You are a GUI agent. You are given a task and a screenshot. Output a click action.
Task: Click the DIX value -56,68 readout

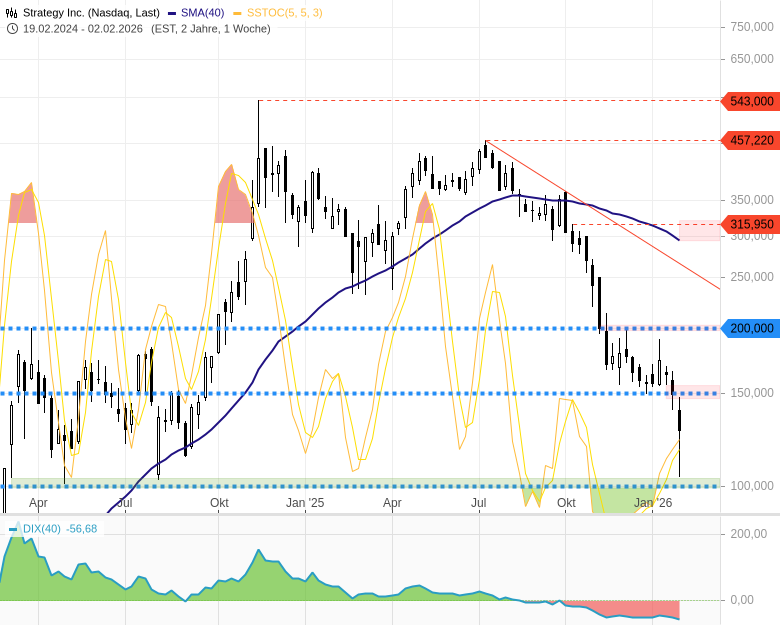[x=82, y=528]
